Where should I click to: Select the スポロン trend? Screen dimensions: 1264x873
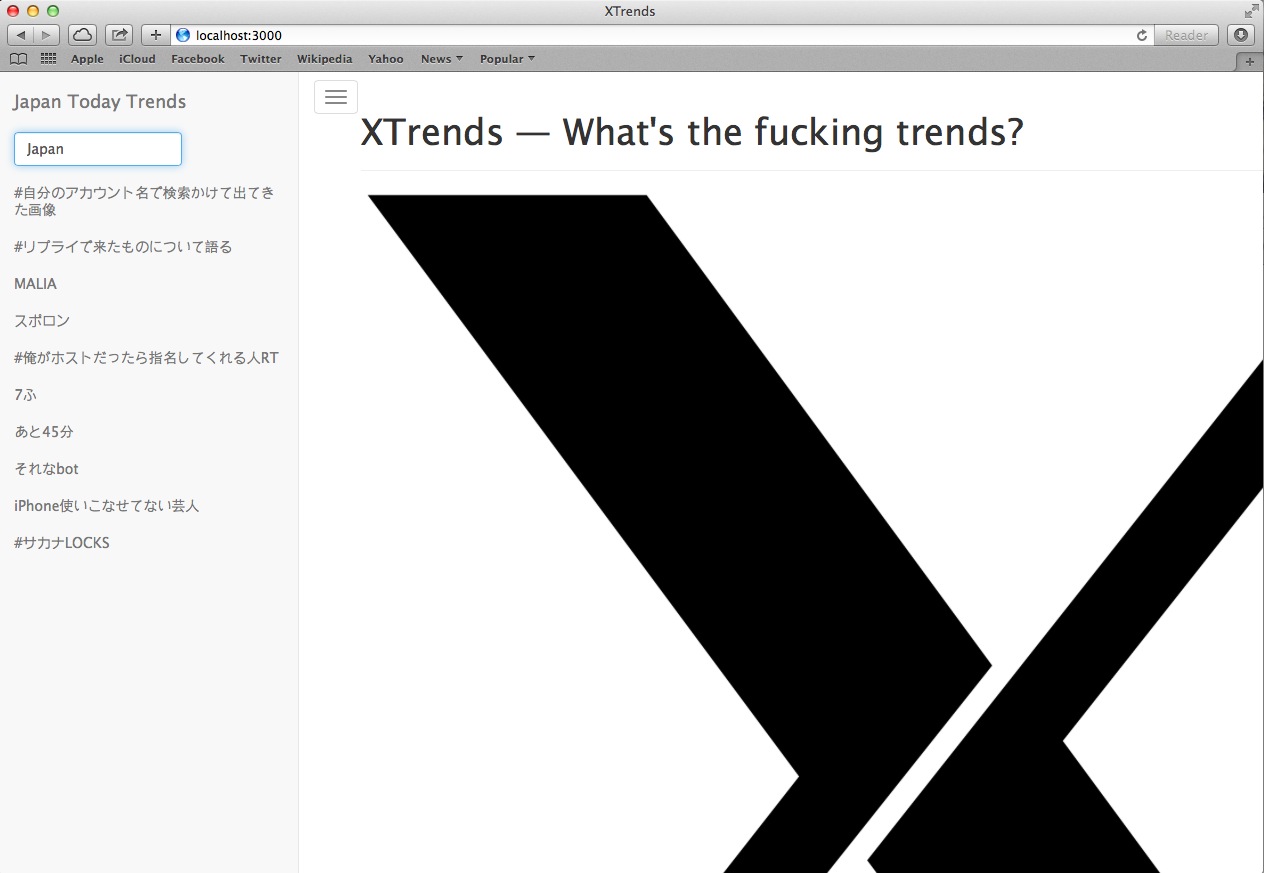42,321
